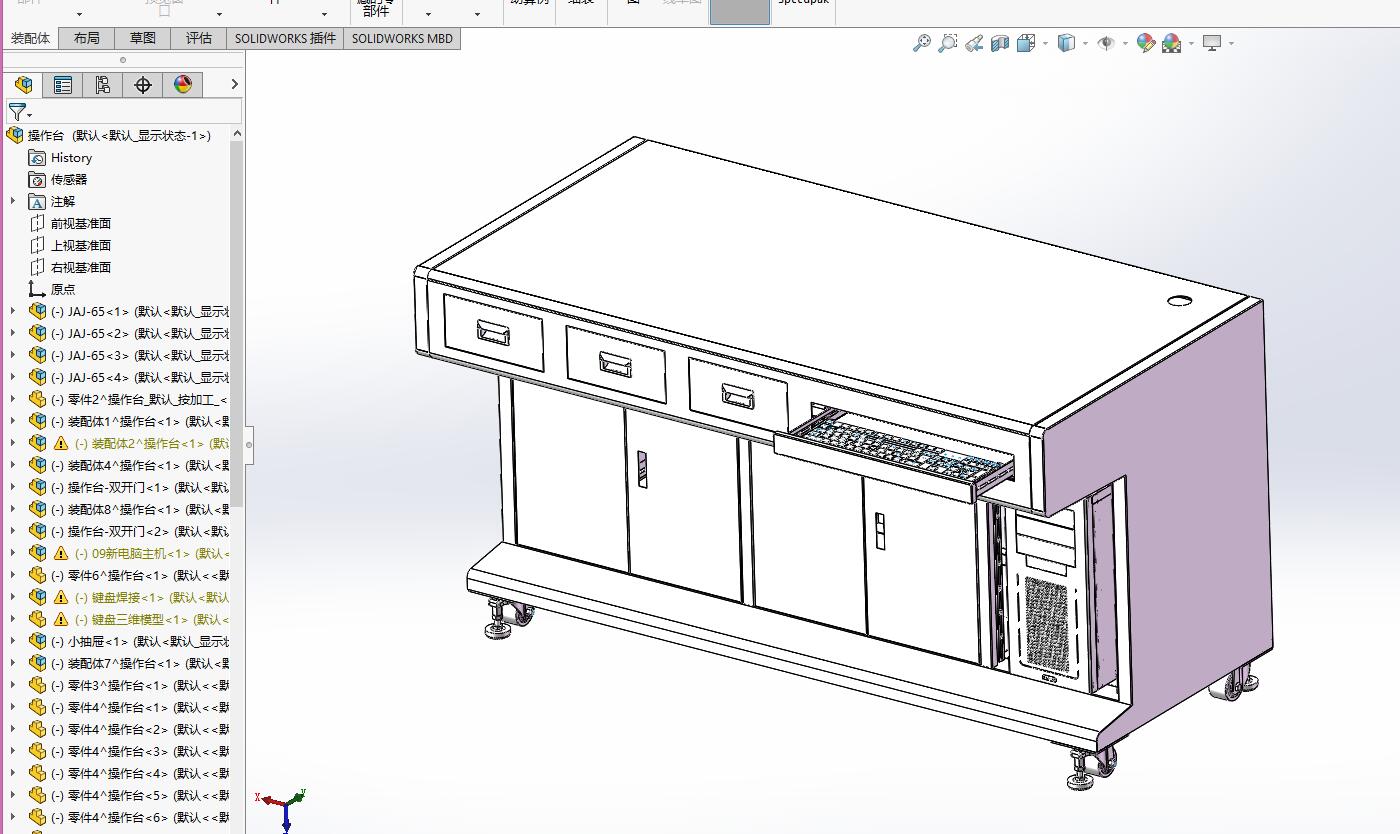The height and width of the screenshot is (834, 1400).
Task: Click the 零件4^操作台<2> part icon
Action: [x=38, y=729]
